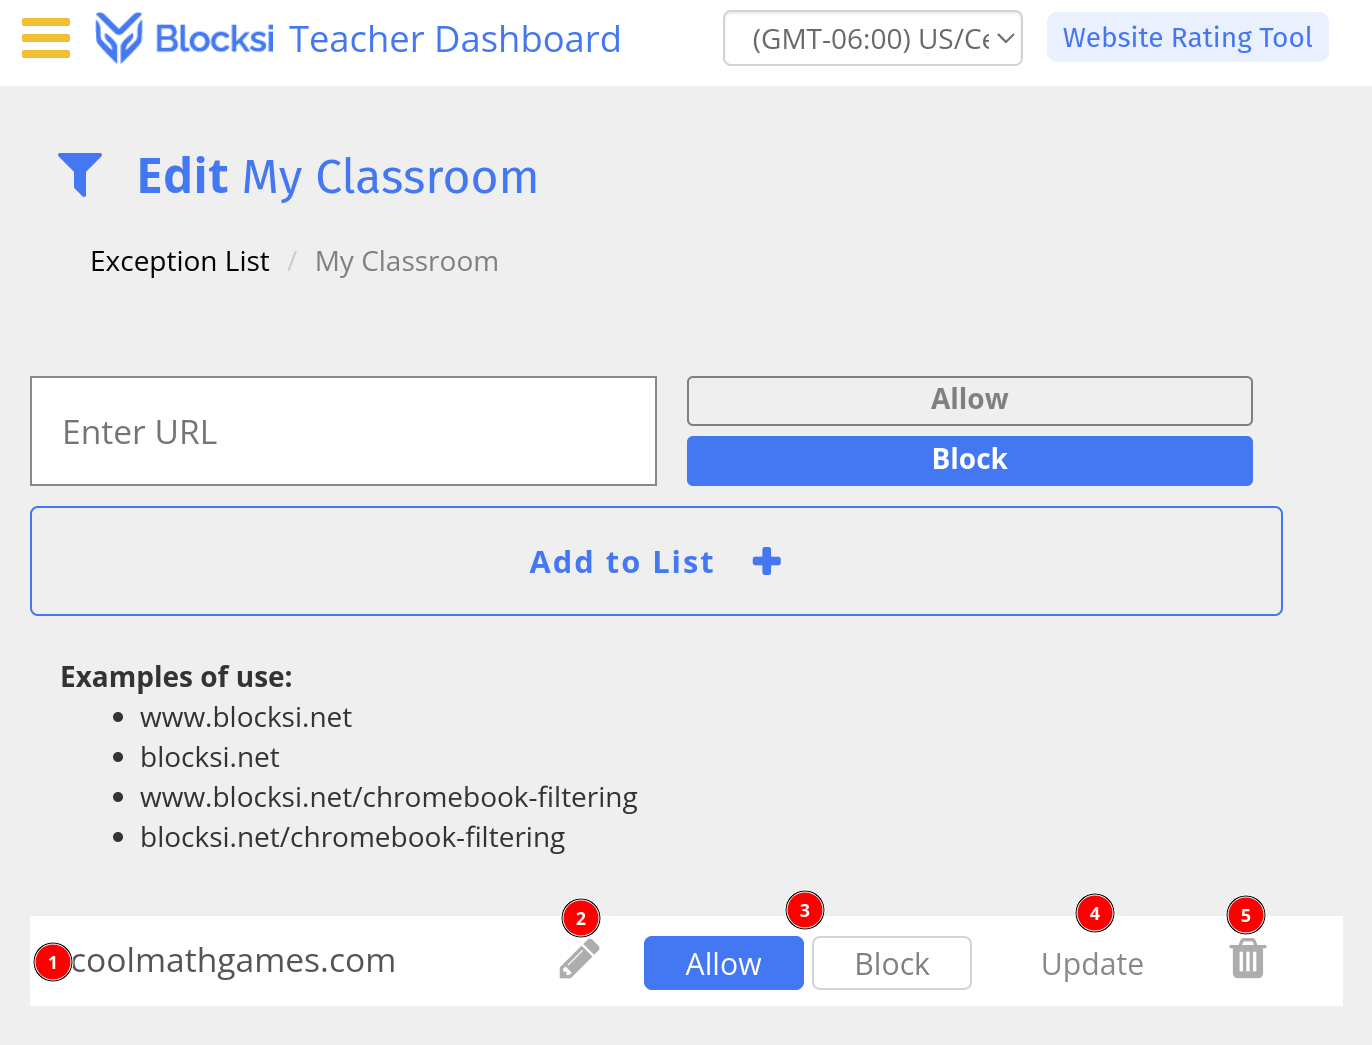Click Update for coolmathgames.com
Image resolution: width=1372 pixels, height=1045 pixels.
click(1092, 964)
